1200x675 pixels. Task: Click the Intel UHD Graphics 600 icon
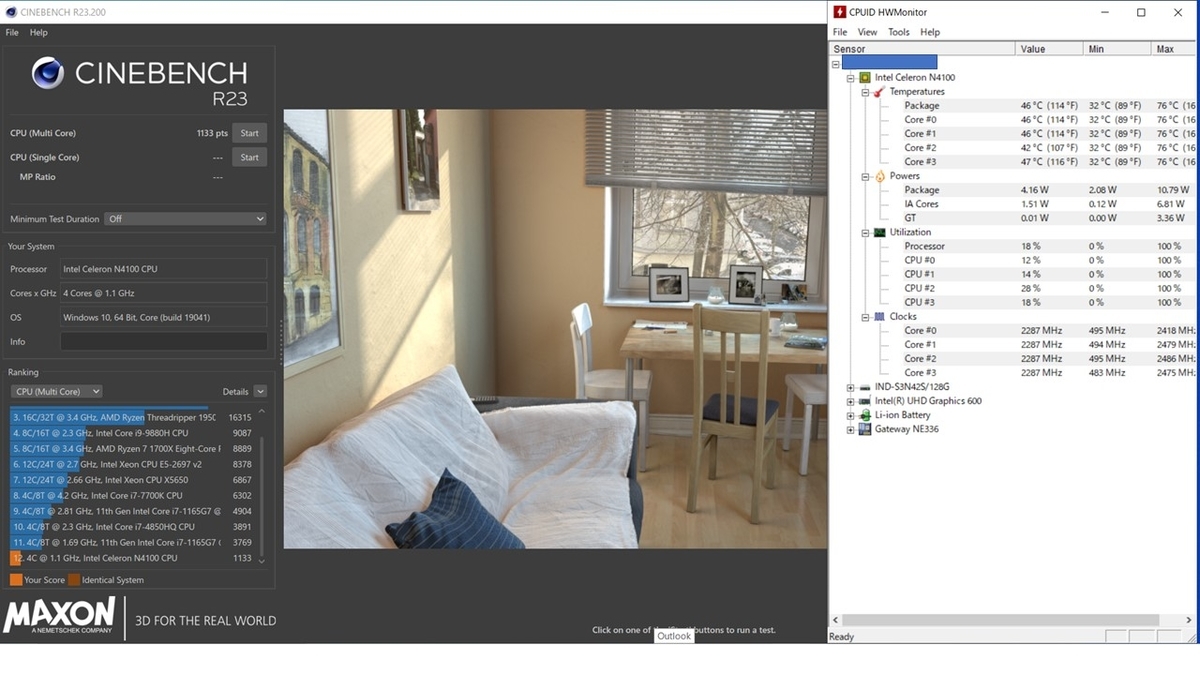click(865, 401)
